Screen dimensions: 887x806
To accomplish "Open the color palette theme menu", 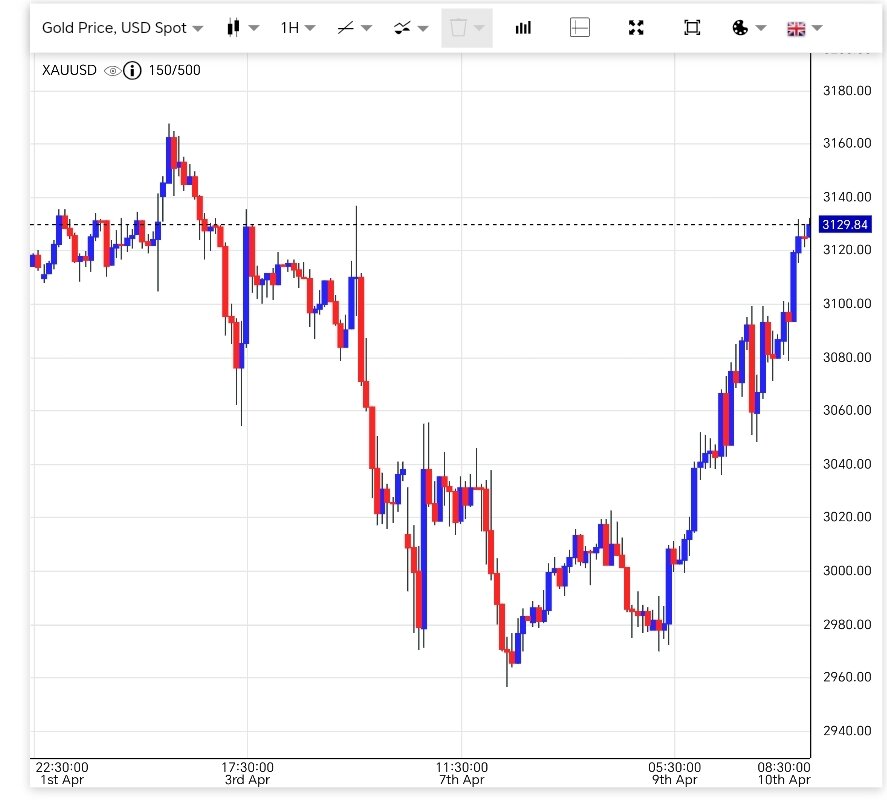I will (x=748, y=28).
